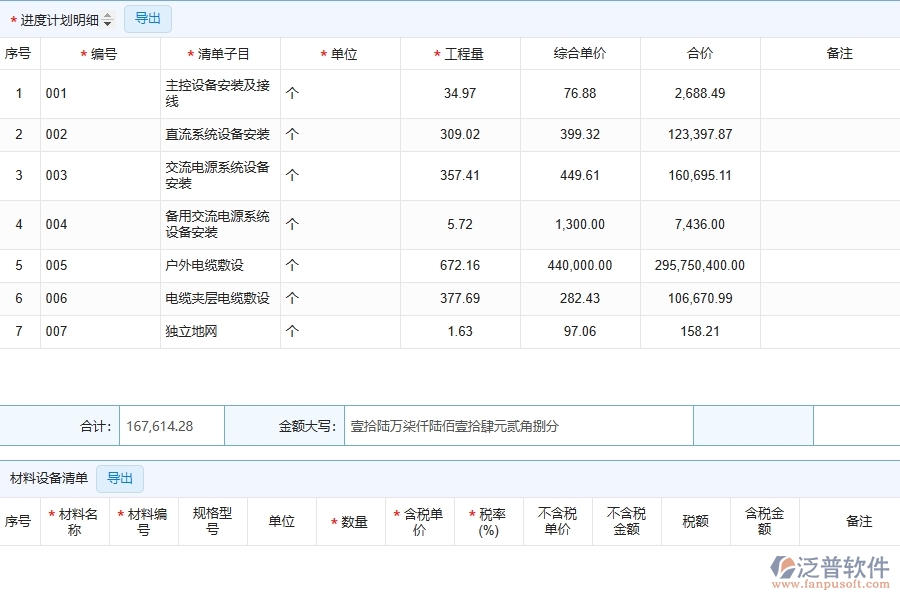Click the up sort arrow next to 进度计划明细

click(x=109, y=14)
